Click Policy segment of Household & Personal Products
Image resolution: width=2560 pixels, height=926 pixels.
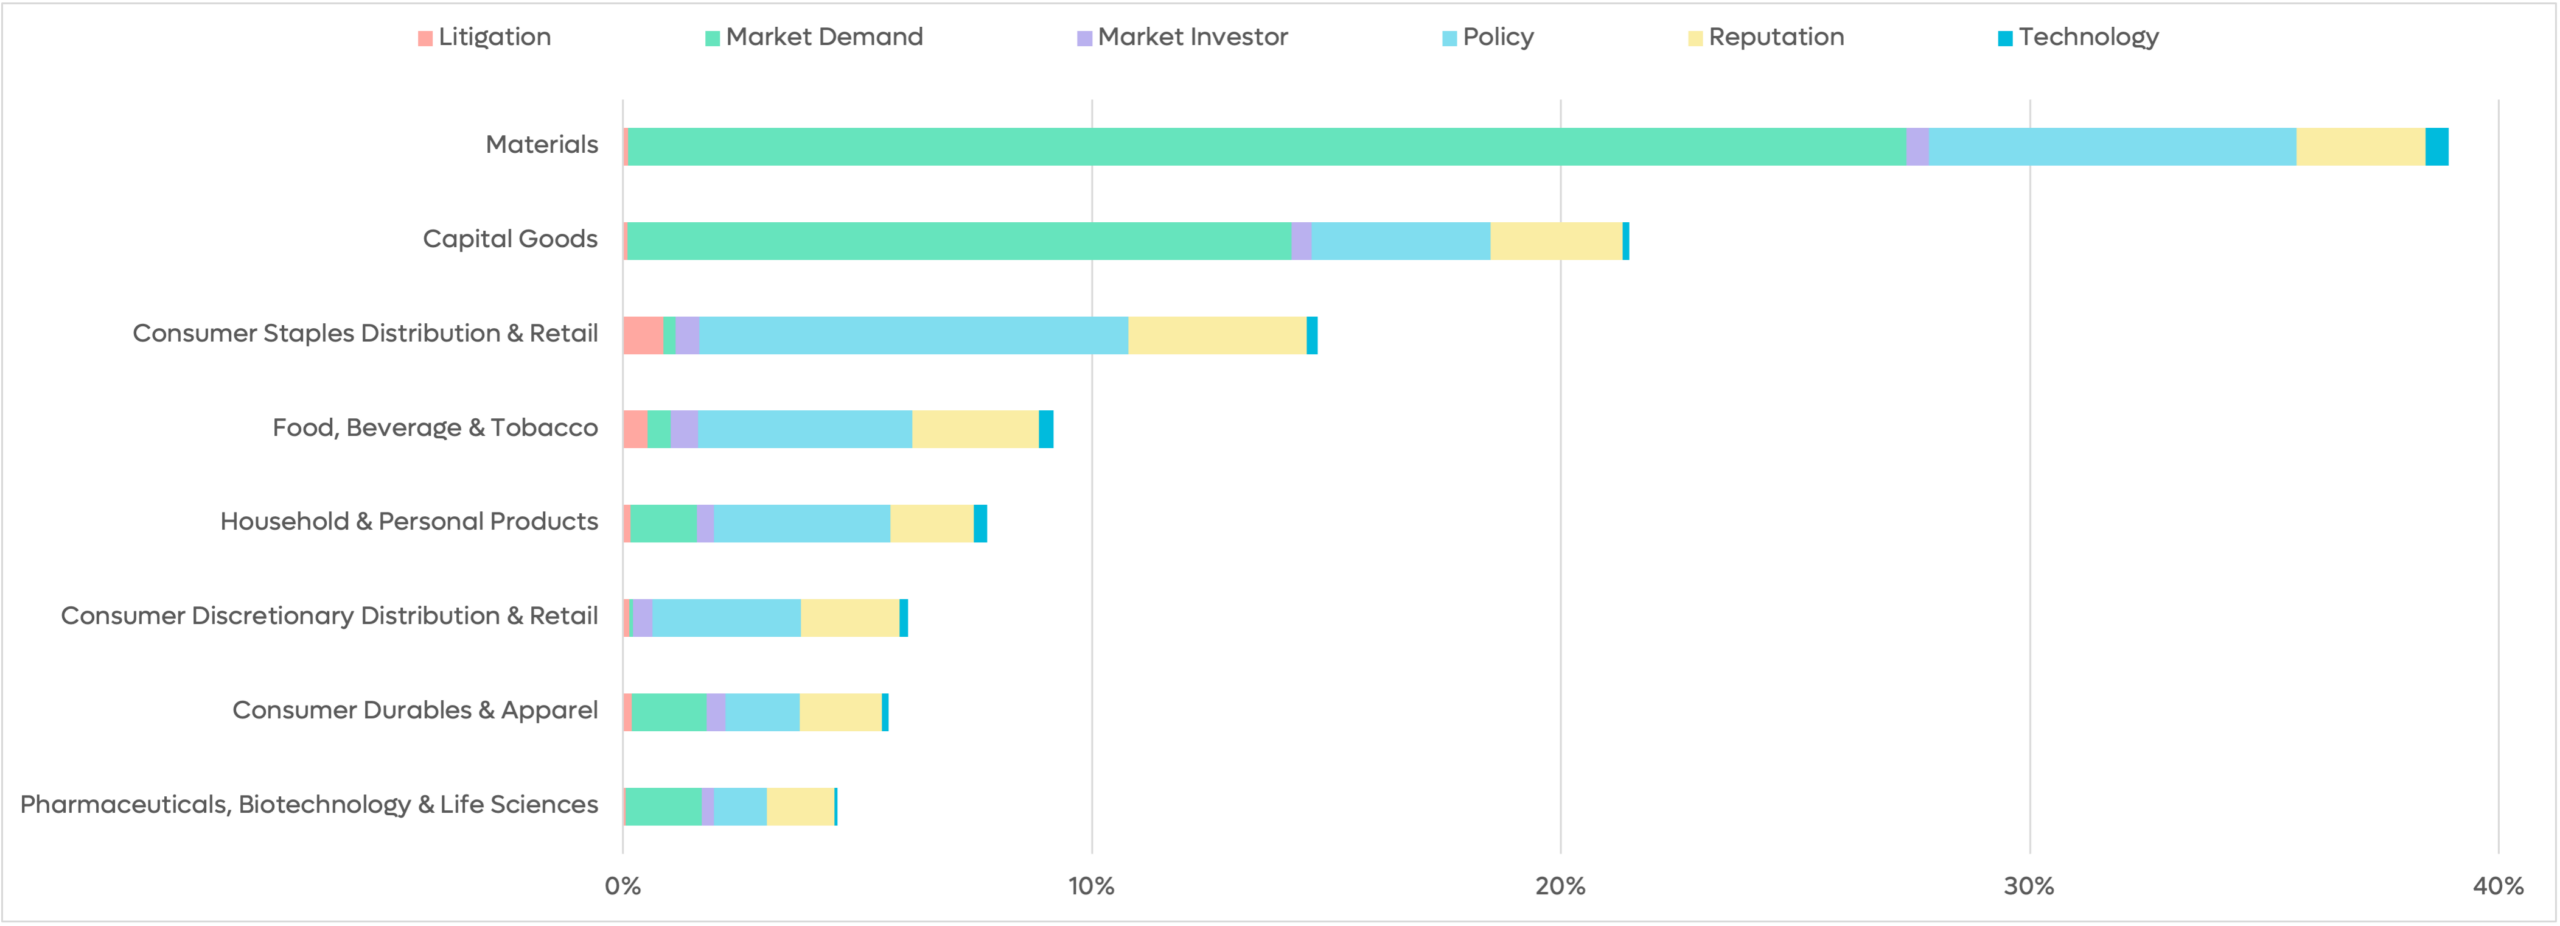(x=801, y=524)
